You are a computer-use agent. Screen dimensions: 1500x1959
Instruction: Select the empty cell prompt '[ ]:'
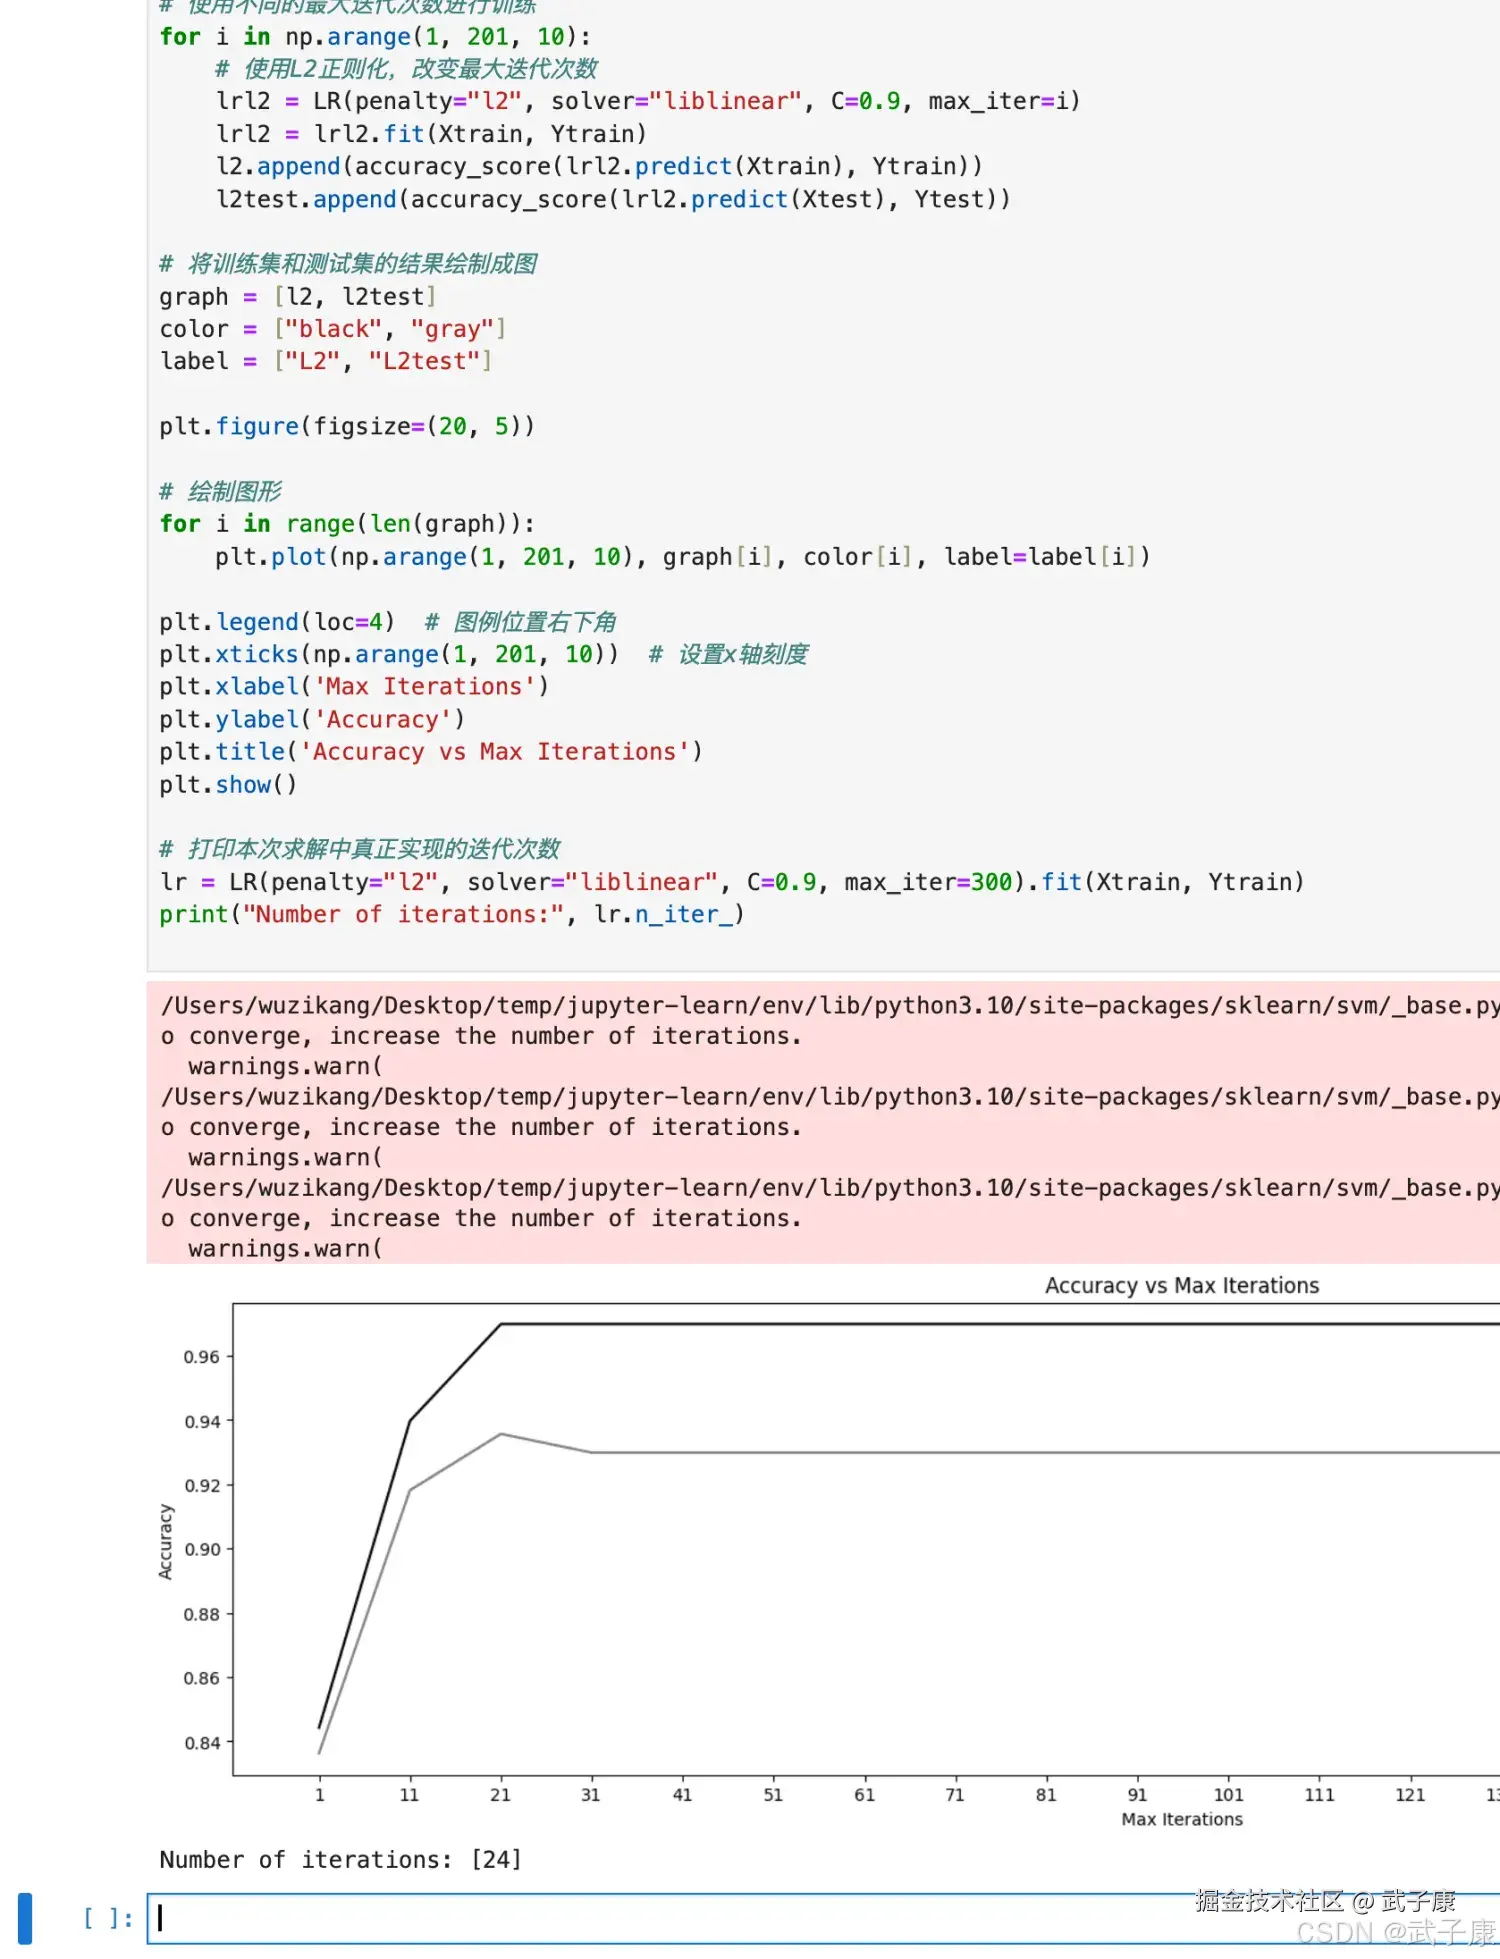click(x=108, y=1918)
